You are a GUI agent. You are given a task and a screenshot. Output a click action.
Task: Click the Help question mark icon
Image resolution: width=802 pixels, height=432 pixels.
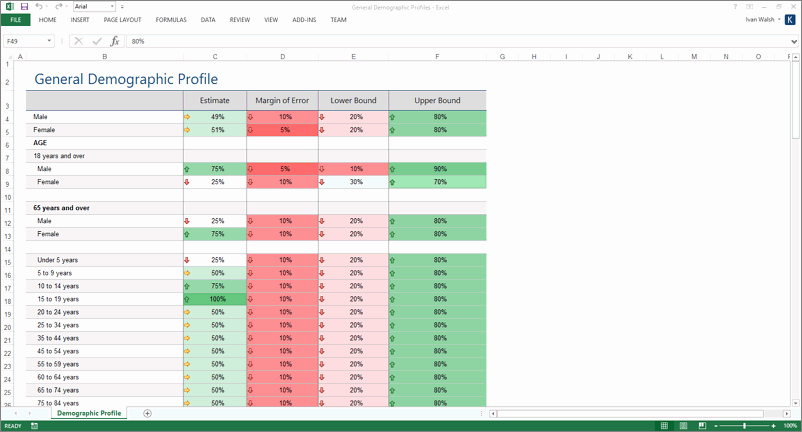pos(735,7)
